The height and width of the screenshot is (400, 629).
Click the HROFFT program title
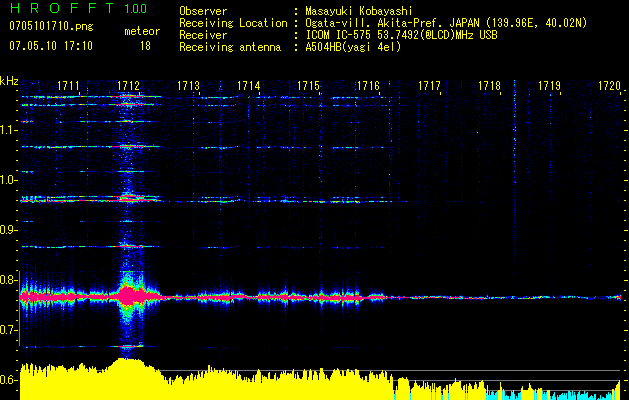point(63,8)
